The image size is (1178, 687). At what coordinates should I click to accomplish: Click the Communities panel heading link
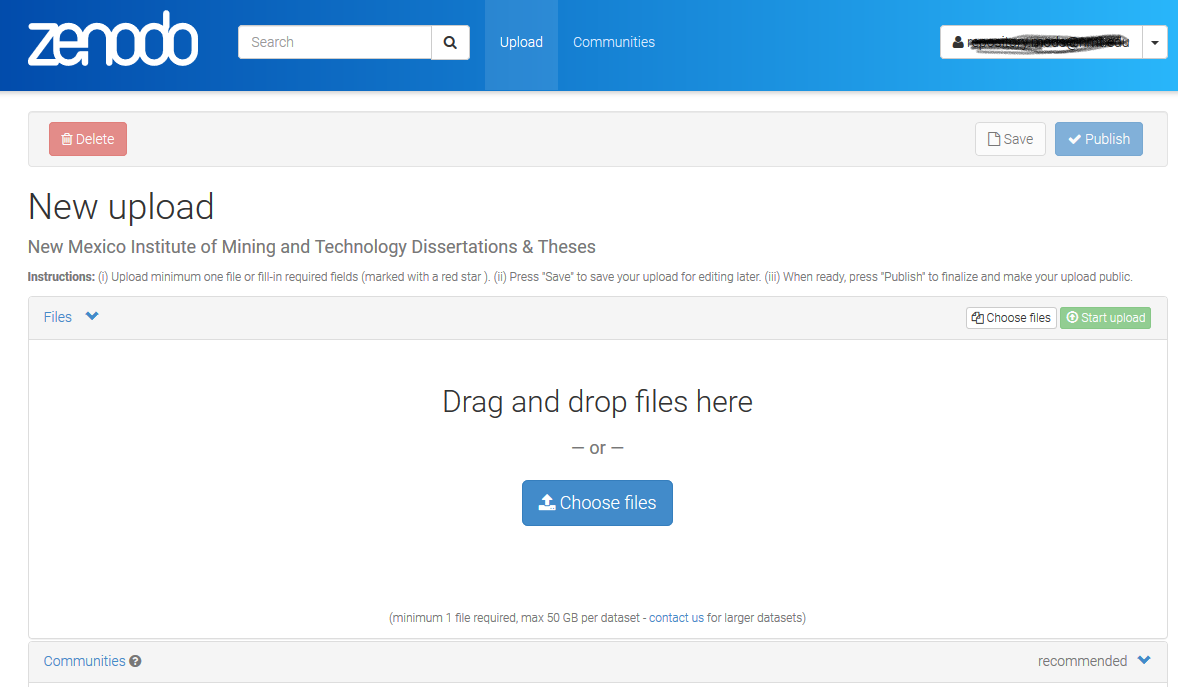click(x=84, y=661)
